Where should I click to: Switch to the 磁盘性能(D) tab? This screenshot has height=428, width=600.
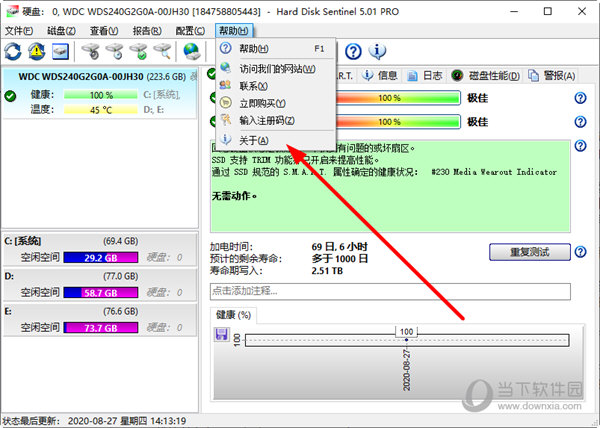[485, 76]
